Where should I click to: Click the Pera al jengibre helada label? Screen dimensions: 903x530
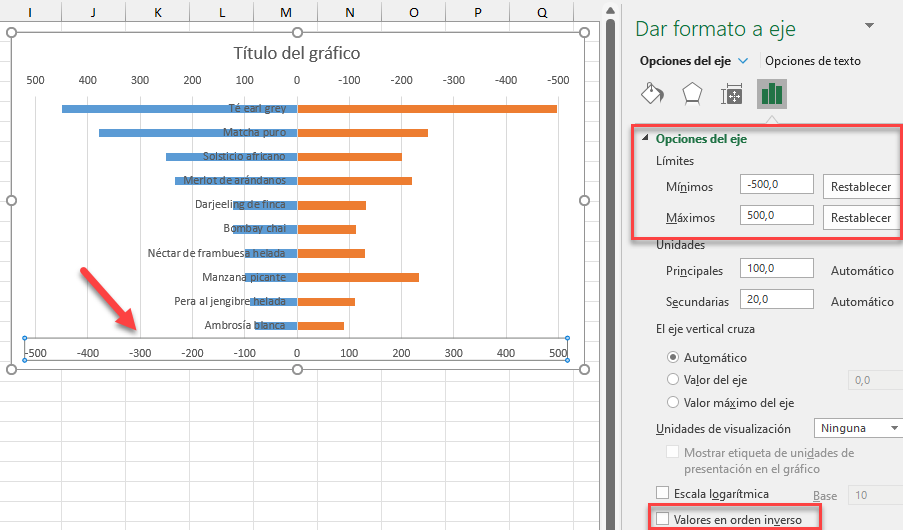(x=230, y=301)
